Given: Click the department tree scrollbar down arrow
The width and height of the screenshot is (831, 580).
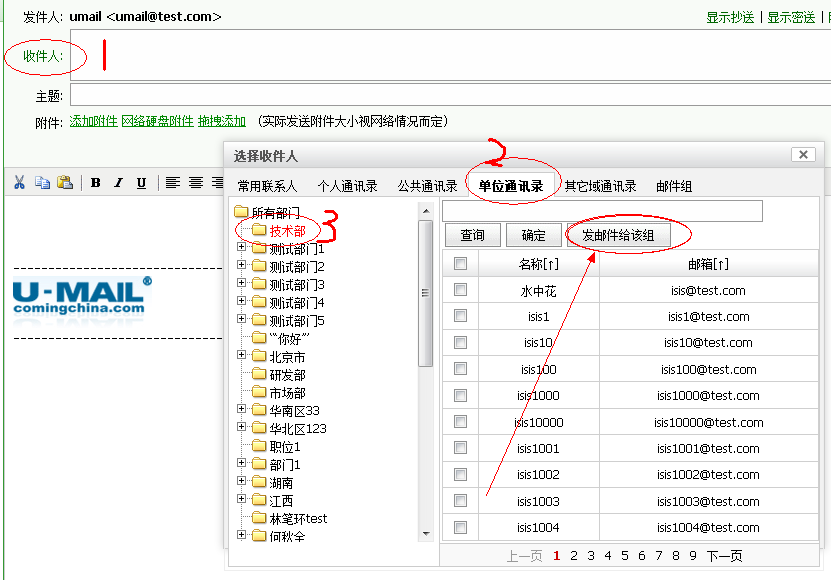Looking at the screenshot, I should point(425,534).
